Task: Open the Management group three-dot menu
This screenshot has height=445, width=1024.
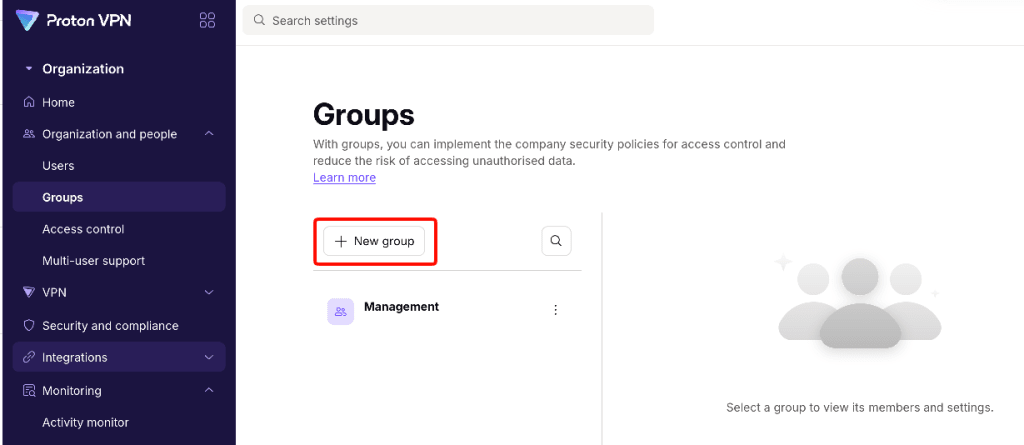Action: pyautogui.click(x=556, y=310)
